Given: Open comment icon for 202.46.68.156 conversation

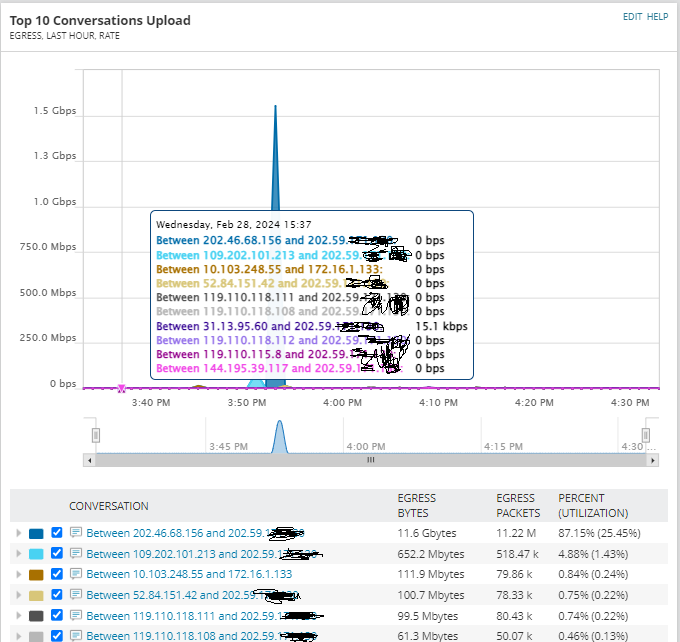Looking at the screenshot, I should click(x=76, y=532).
